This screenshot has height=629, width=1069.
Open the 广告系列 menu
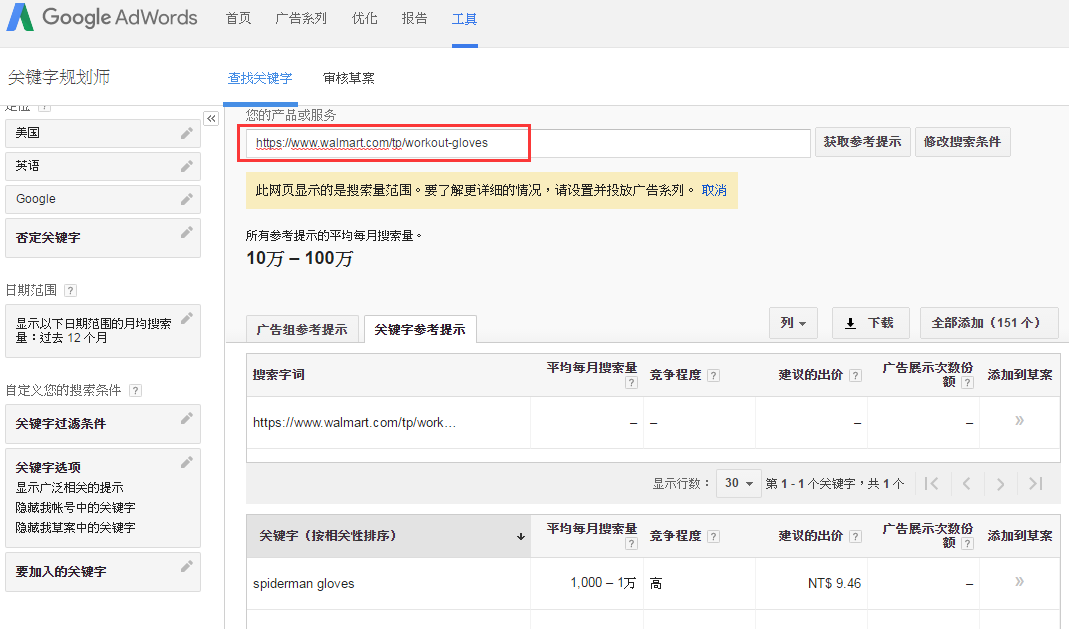point(301,18)
